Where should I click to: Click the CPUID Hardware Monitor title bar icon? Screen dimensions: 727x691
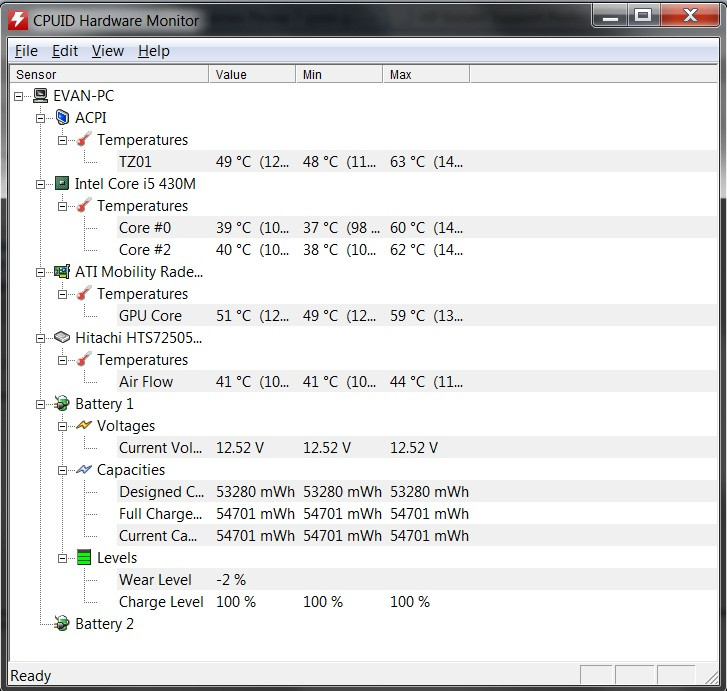point(18,20)
